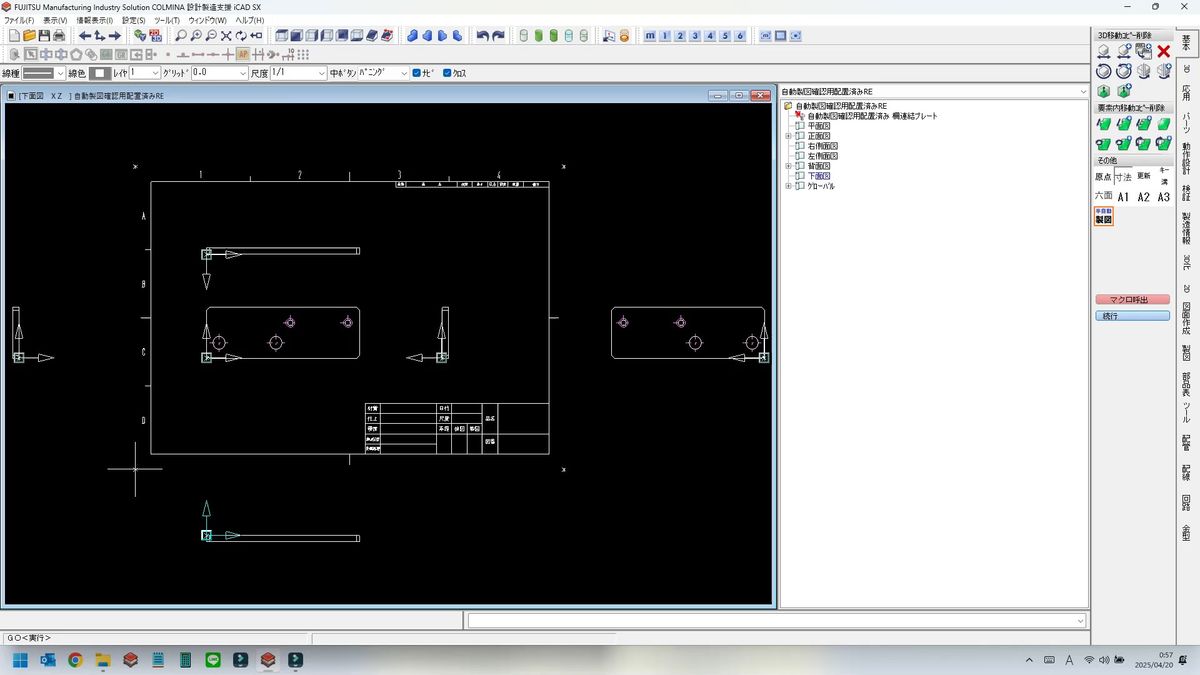Click the orange AP snap icon
The image size is (1200, 675).
242,54
